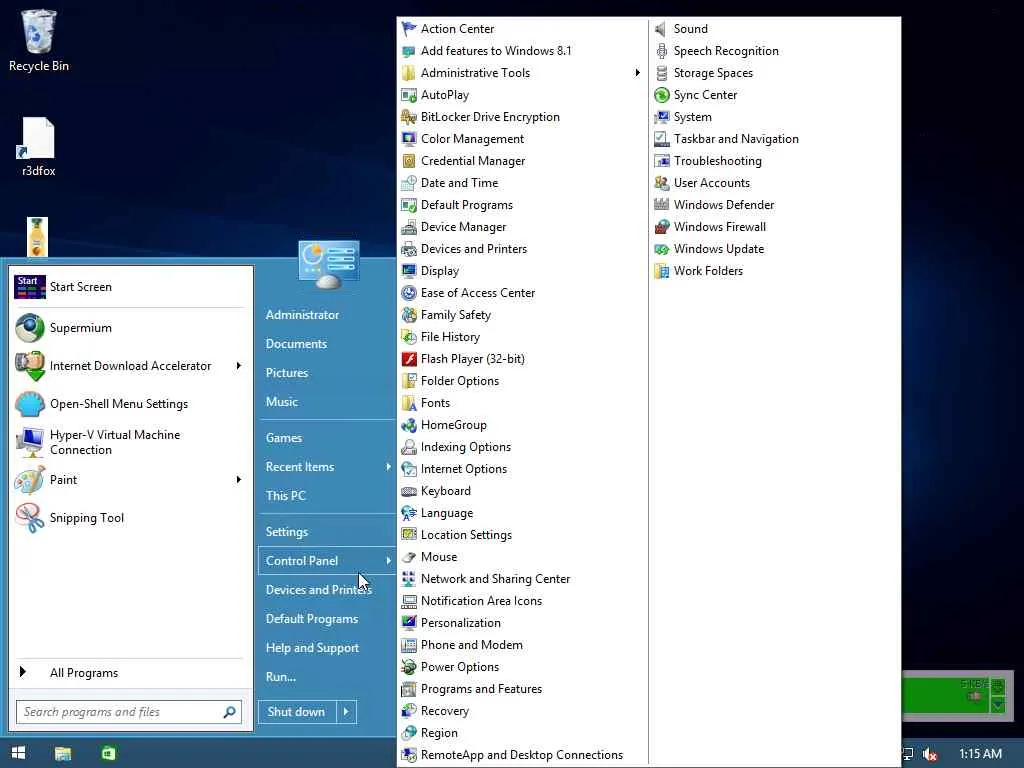This screenshot has height=768, width=1024.
Task: Open Music from the Start menu
Action: (x=281, y=402)
